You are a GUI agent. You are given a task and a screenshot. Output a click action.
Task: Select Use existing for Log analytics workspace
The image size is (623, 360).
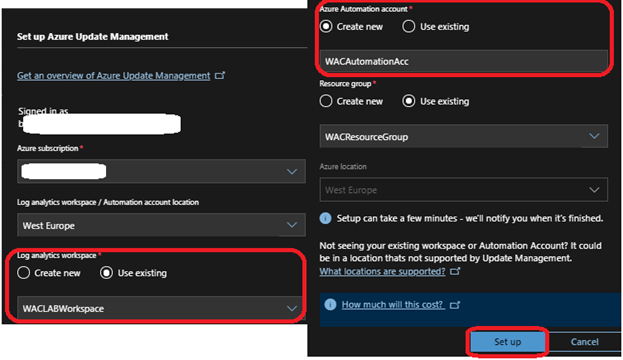(106, 273)
